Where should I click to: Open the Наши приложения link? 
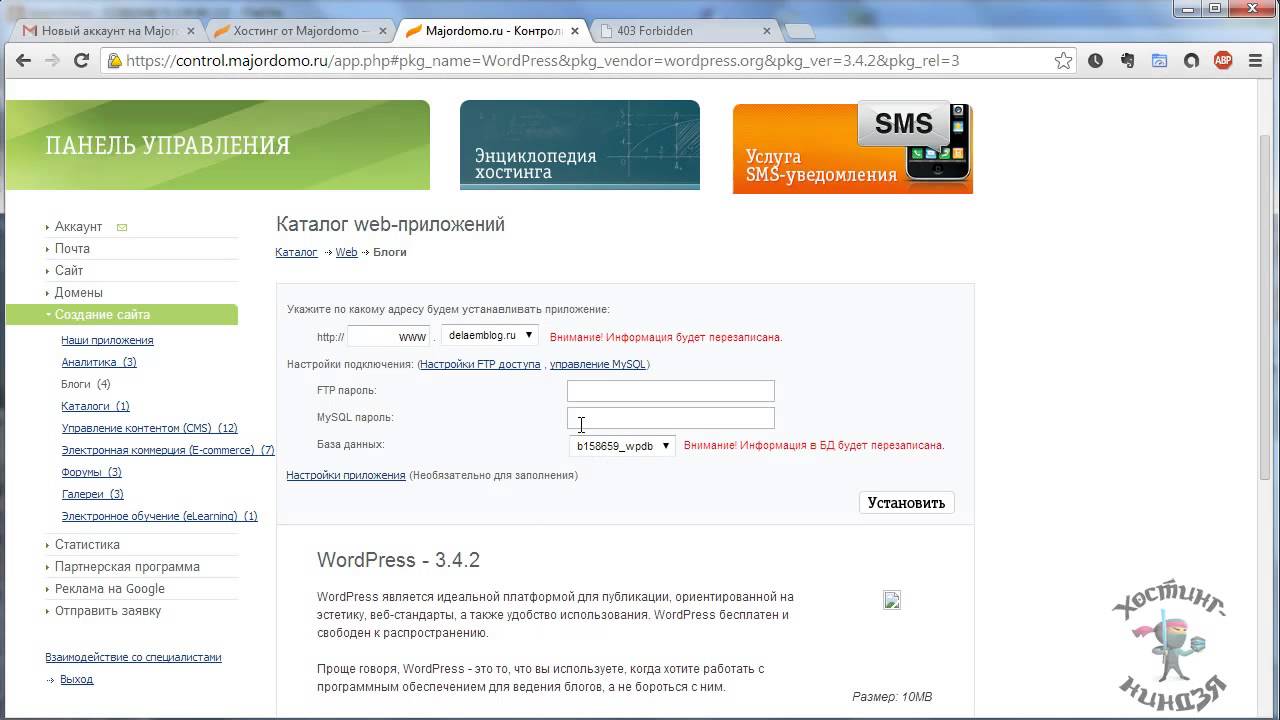point(107,341)
